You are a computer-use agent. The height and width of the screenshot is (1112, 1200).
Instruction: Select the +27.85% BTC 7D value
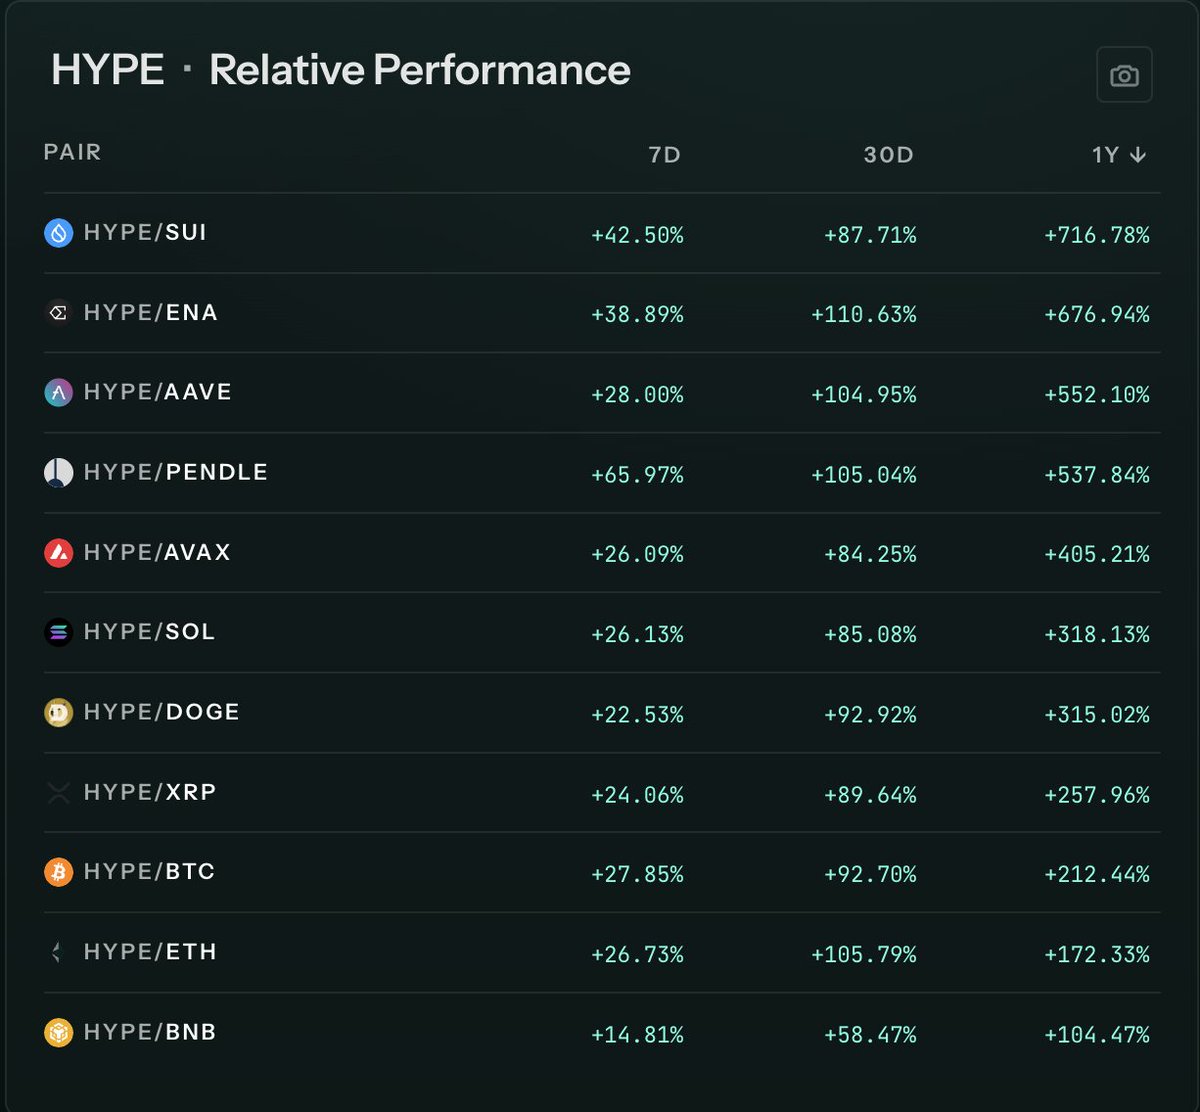(637, 874)
